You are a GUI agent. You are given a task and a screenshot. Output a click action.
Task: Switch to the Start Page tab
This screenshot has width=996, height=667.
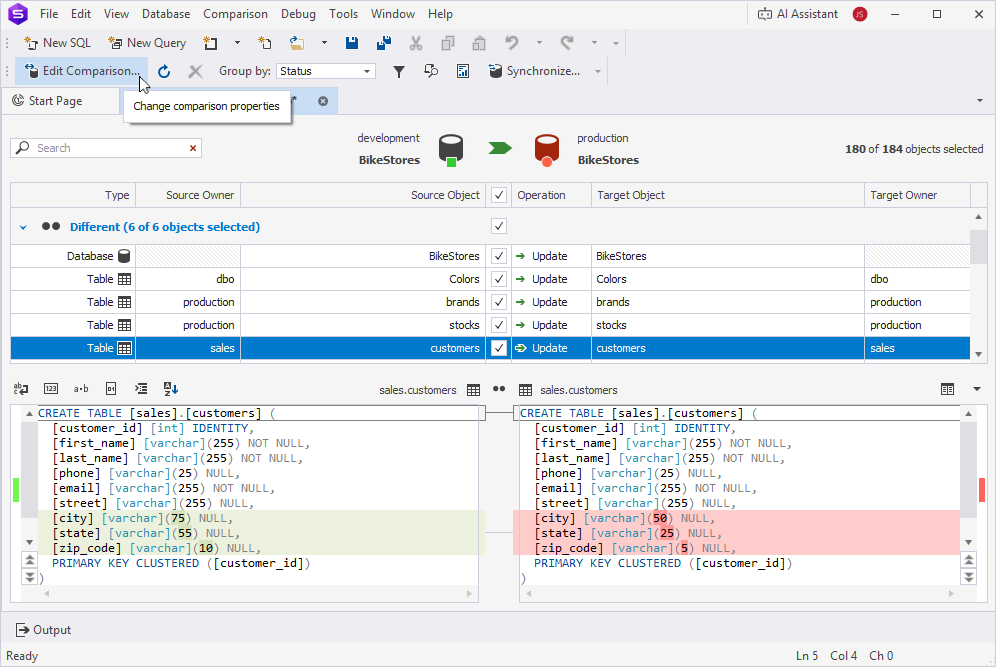point(62,100)
